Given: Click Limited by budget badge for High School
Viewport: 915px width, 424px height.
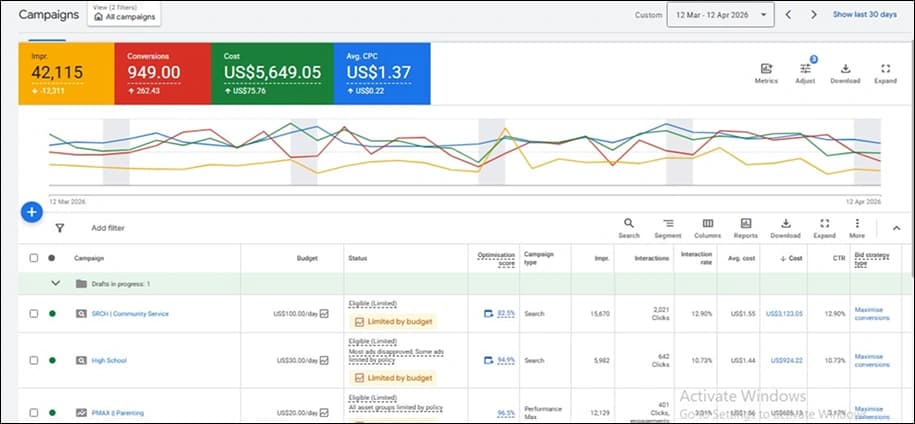Looking at the screenshot, I should click(393, 378).
